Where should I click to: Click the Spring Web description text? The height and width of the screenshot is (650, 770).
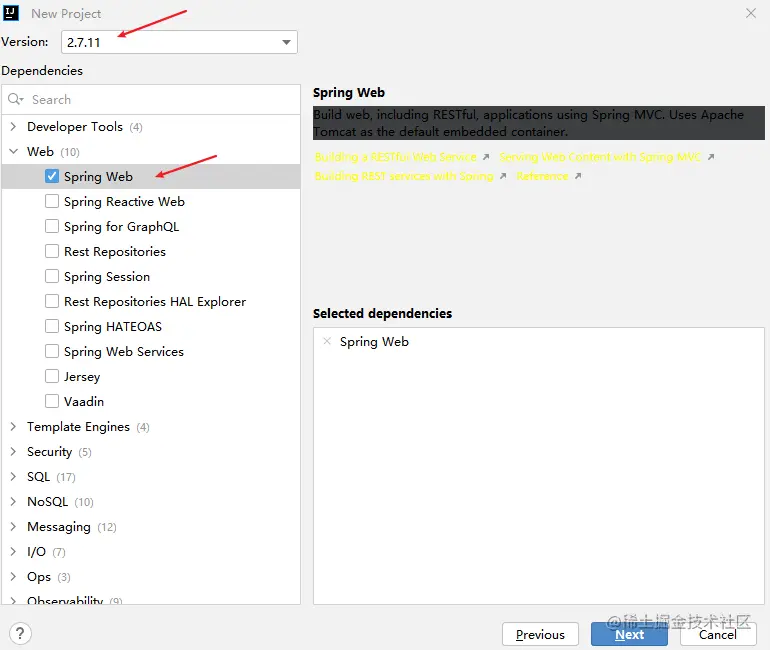[x=538, y=123]
